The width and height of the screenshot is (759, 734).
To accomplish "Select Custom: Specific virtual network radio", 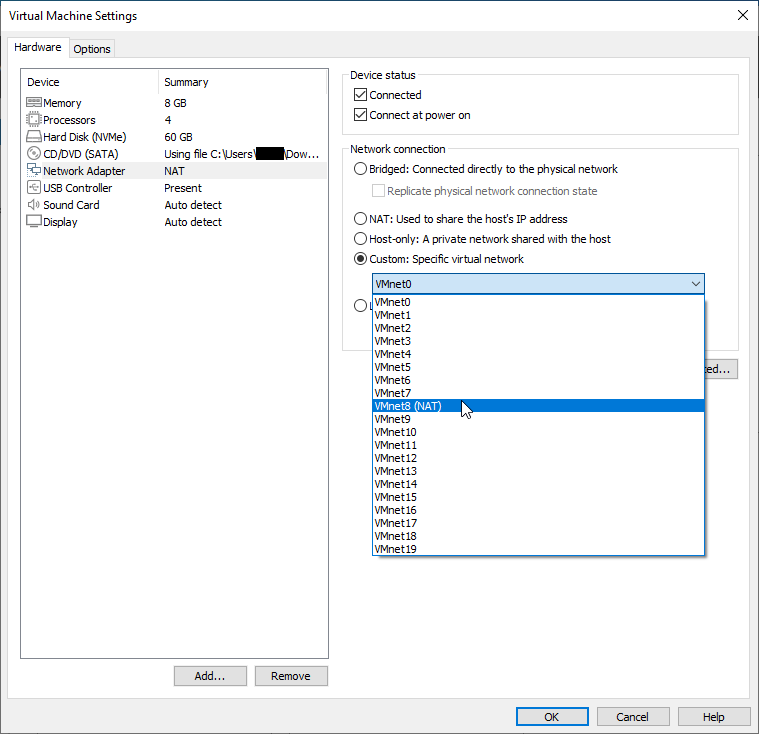I will (x=360, y=259).
